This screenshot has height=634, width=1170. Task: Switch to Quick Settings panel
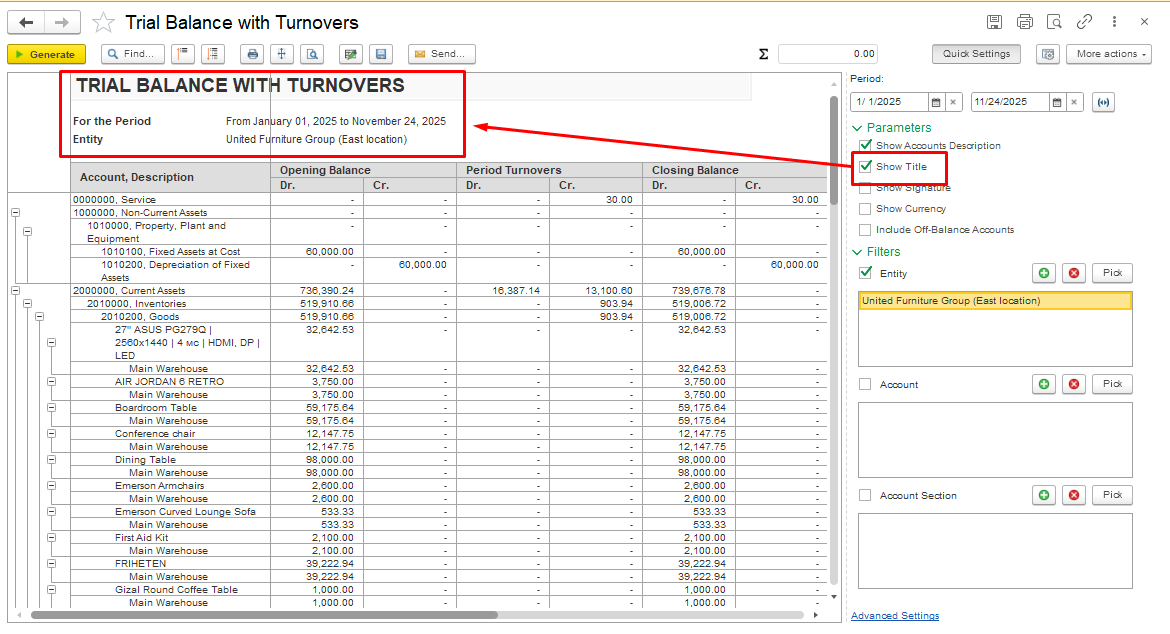click(x=975, y=54)
